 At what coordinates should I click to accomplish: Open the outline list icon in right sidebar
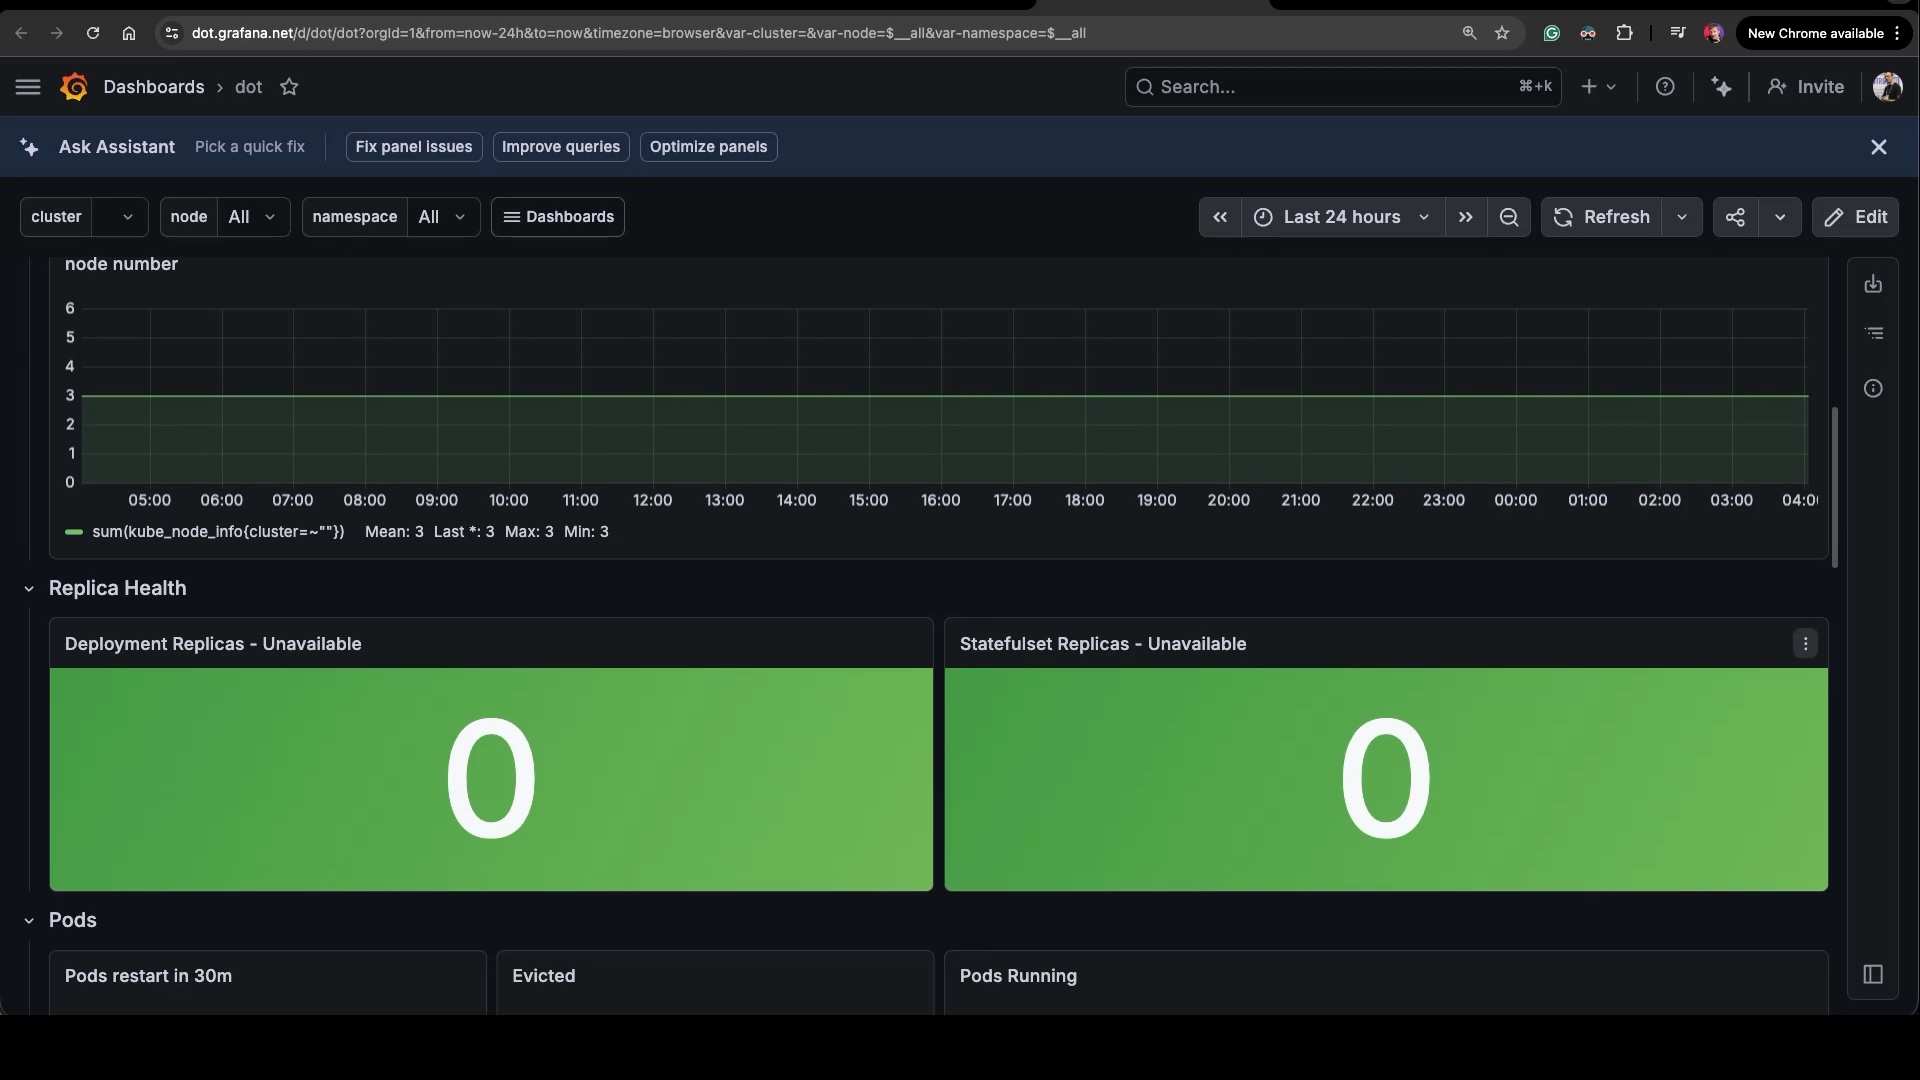(1874, 333)
